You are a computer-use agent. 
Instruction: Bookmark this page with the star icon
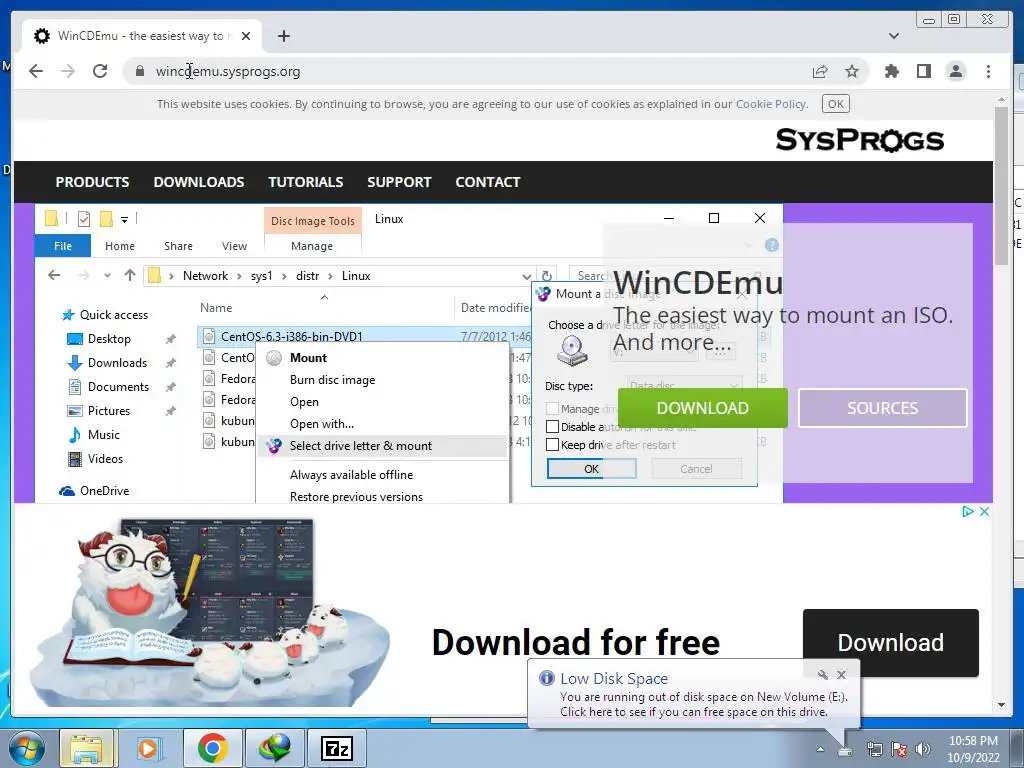click(852, 71)
